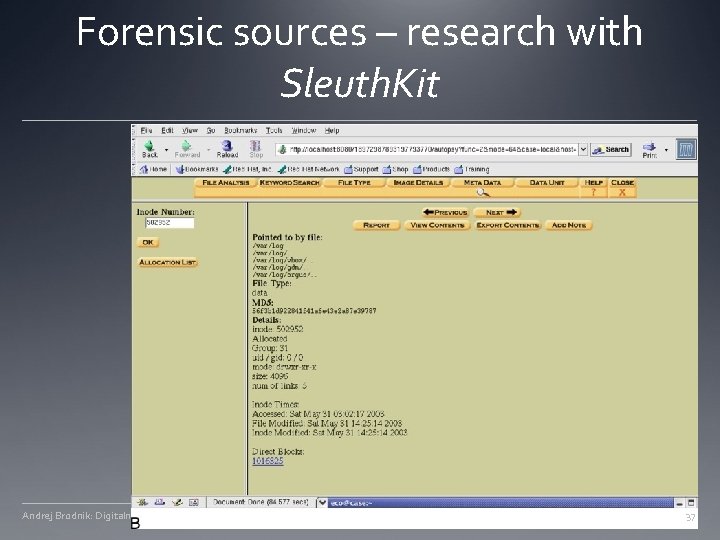This screenshot has width=720, height=540.
Task: Switch to the Meta Data tab
Action: [x=482, y=183]
